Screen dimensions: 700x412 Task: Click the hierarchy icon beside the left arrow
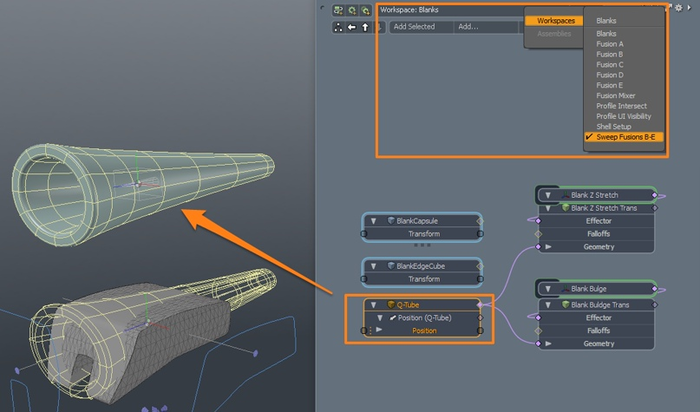[x=338, y=27]
